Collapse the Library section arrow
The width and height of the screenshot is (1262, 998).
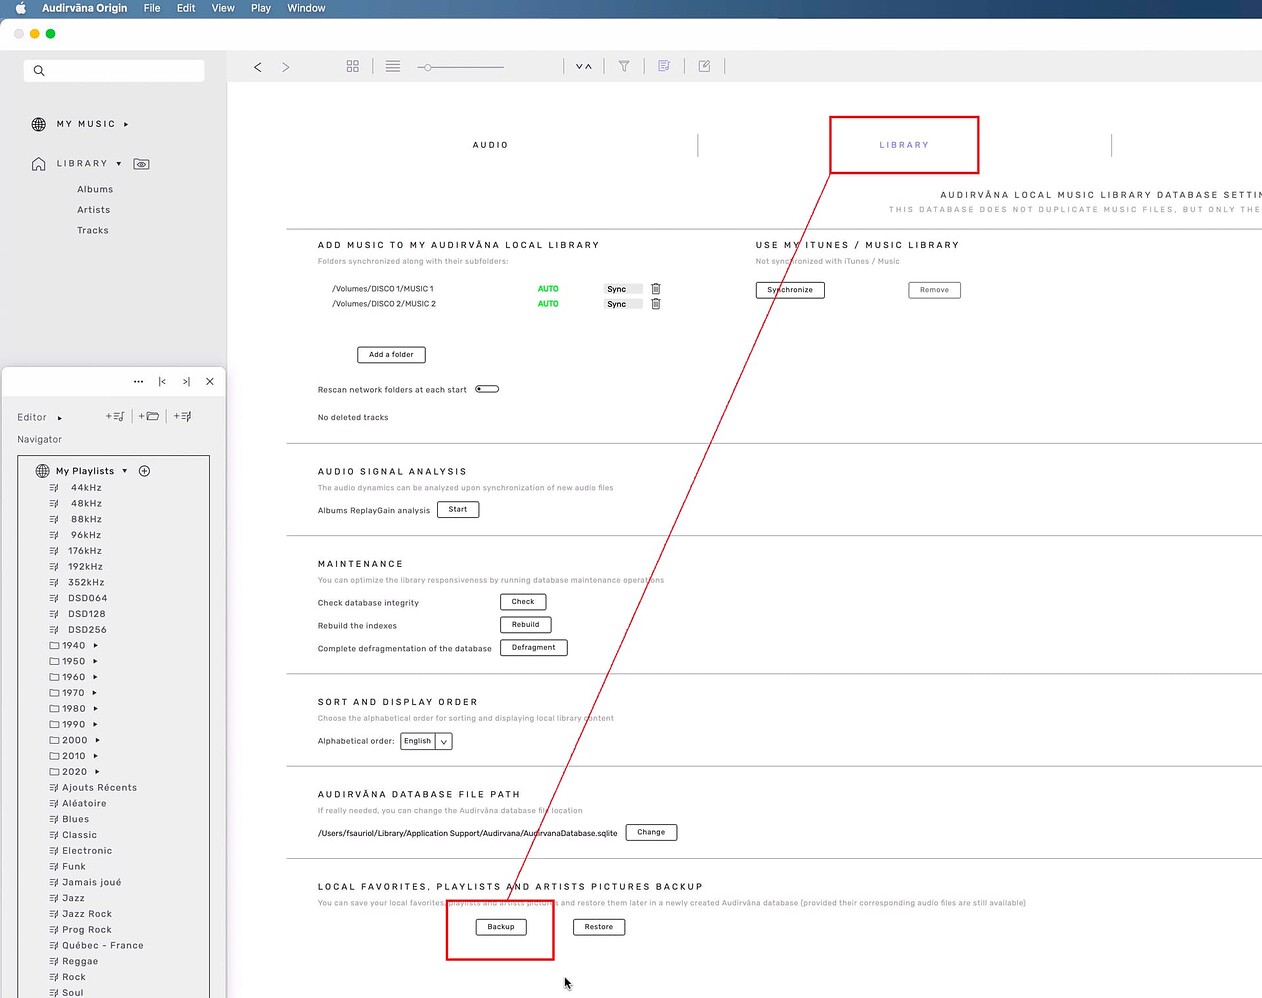click(119, 164)
